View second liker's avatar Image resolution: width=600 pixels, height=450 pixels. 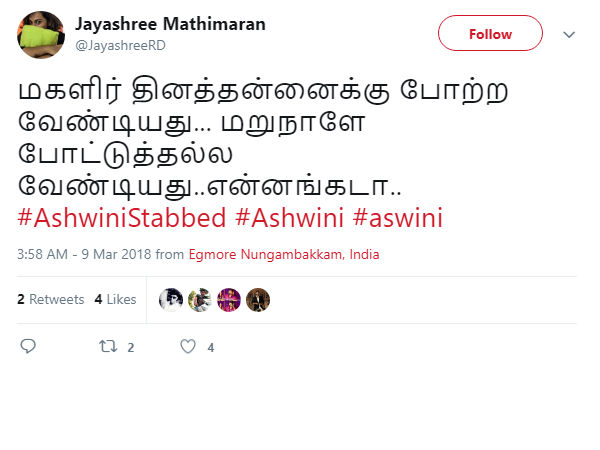tap(200, 300)
